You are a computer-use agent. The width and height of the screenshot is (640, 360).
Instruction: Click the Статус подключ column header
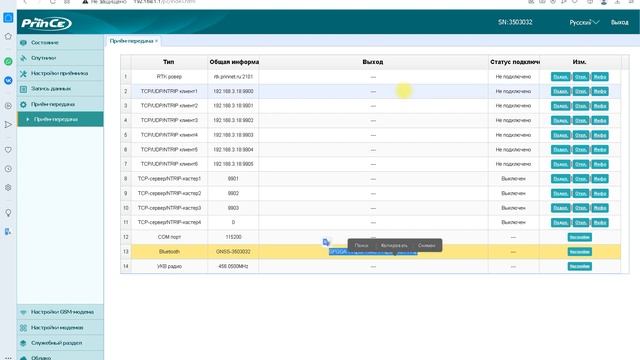pos(513,62)
